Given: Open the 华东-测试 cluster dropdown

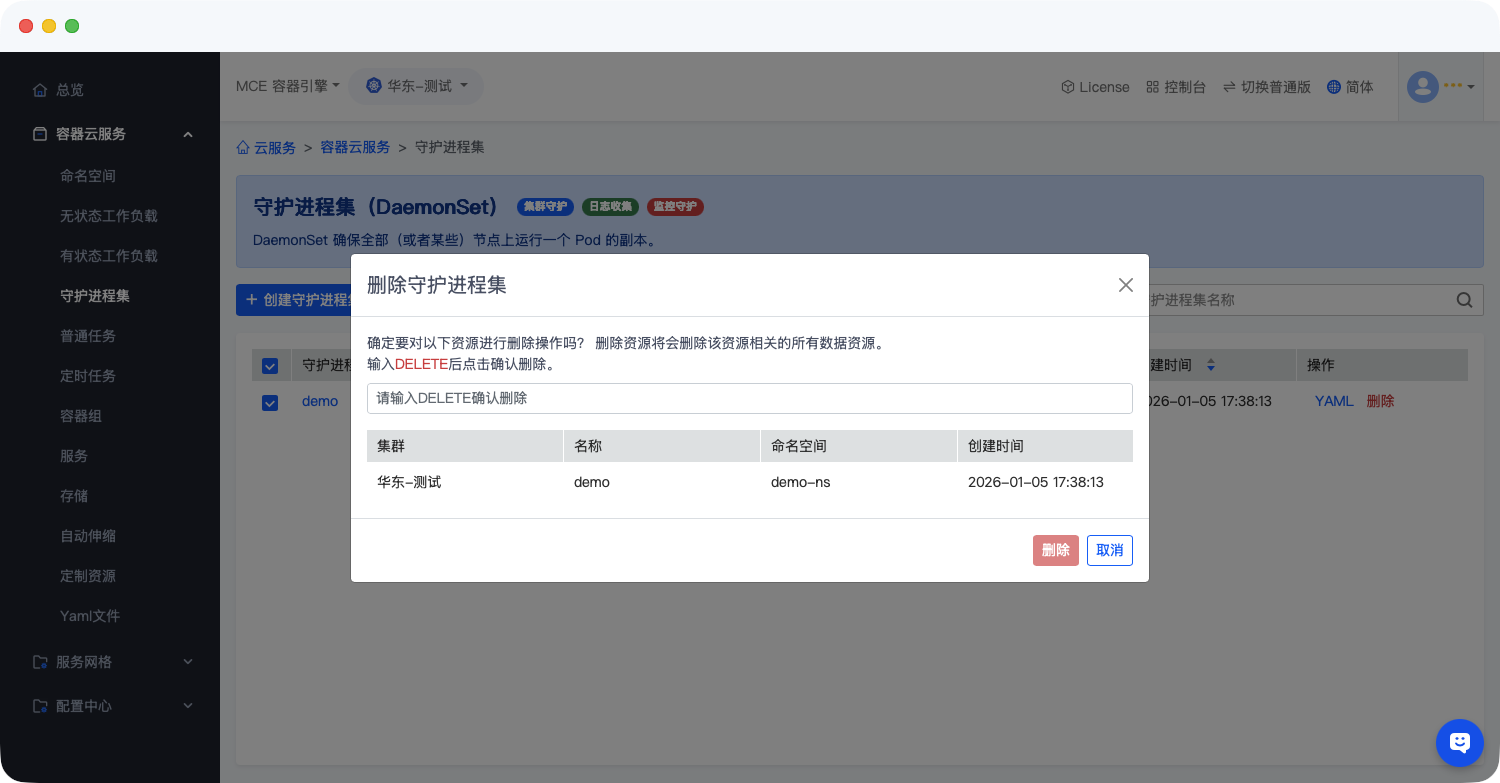Looking at the screenshot, I should pyautogui.click(x=416, y=86).
